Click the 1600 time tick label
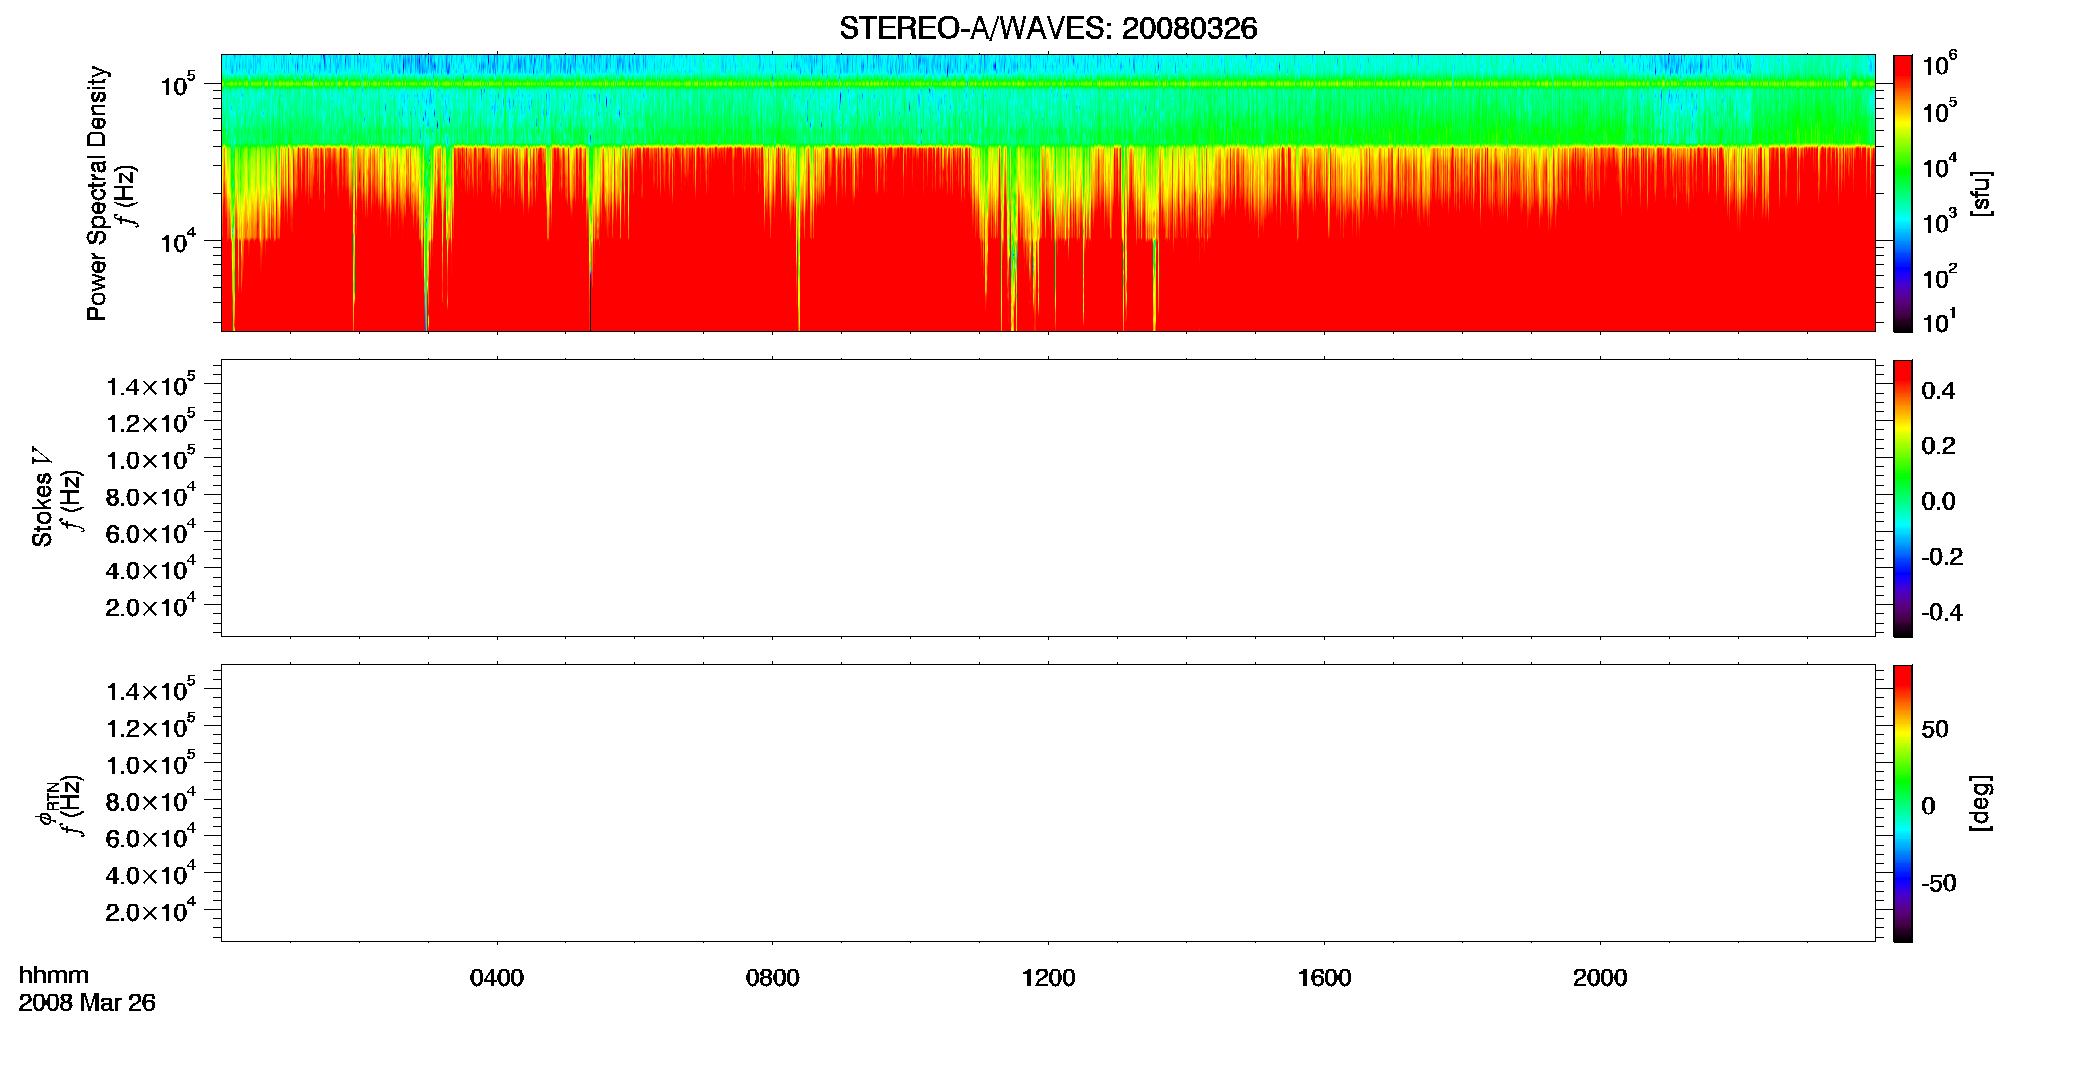The width and height of the screenshot is (2096, 1080). [x=1324, y=978]
